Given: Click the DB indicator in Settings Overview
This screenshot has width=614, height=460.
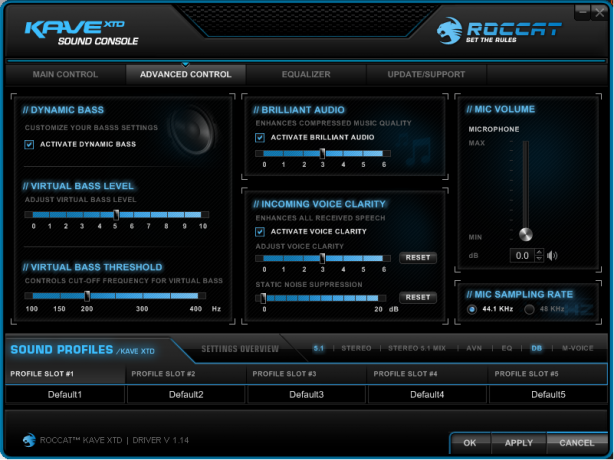Looking at the screenshot, I should (x=536, y=348).
